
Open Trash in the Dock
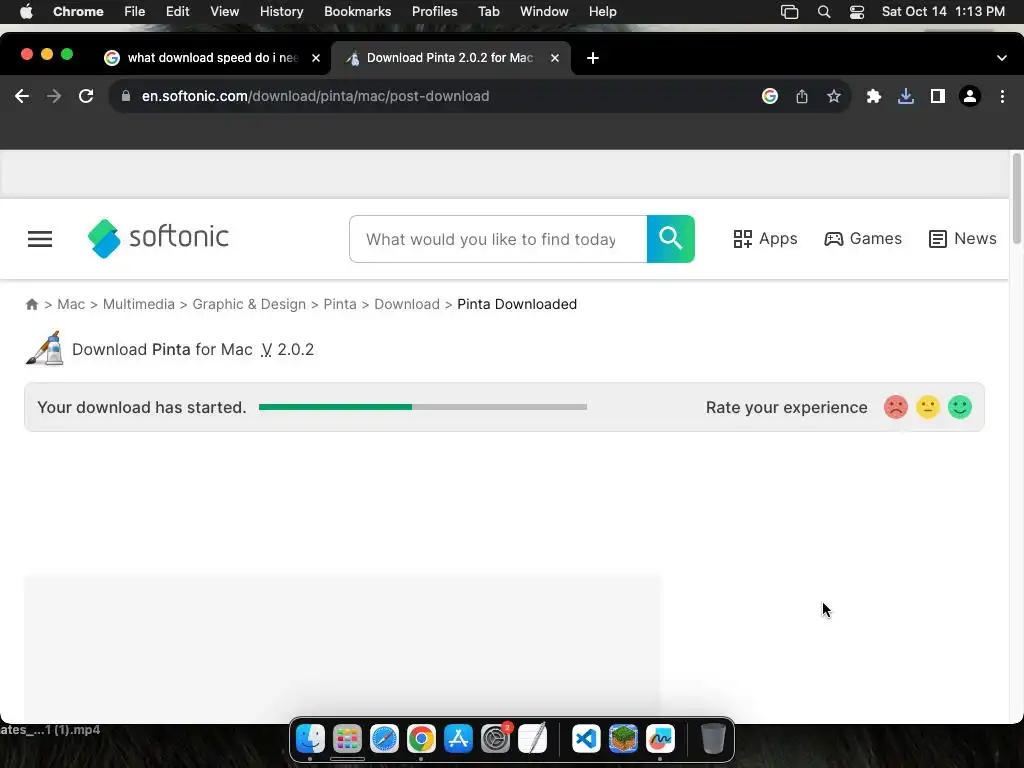(713, 739)
